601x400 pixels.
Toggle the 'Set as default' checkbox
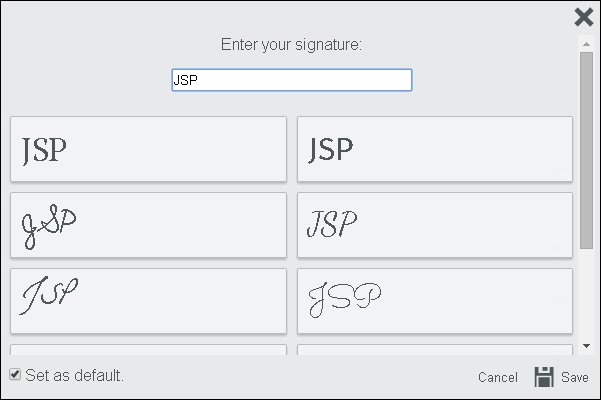(15, 375)
